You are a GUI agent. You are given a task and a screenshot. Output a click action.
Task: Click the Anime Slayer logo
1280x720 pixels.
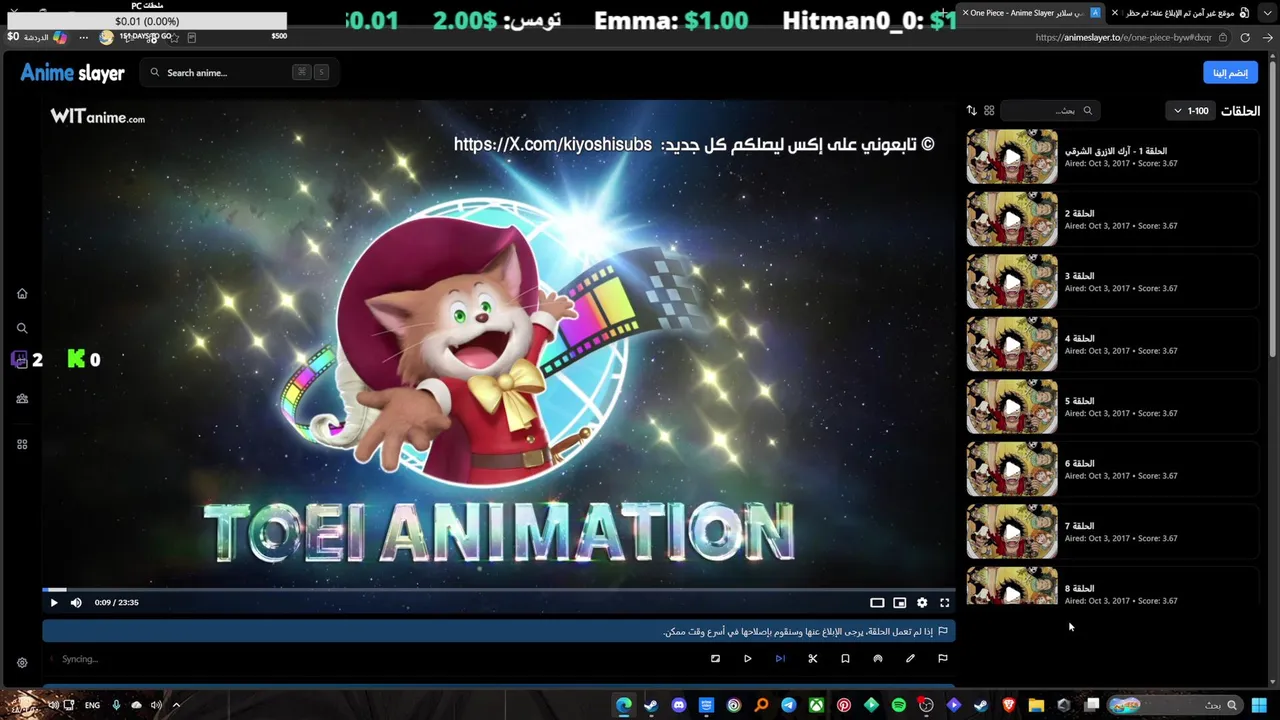tap(72, 73)
